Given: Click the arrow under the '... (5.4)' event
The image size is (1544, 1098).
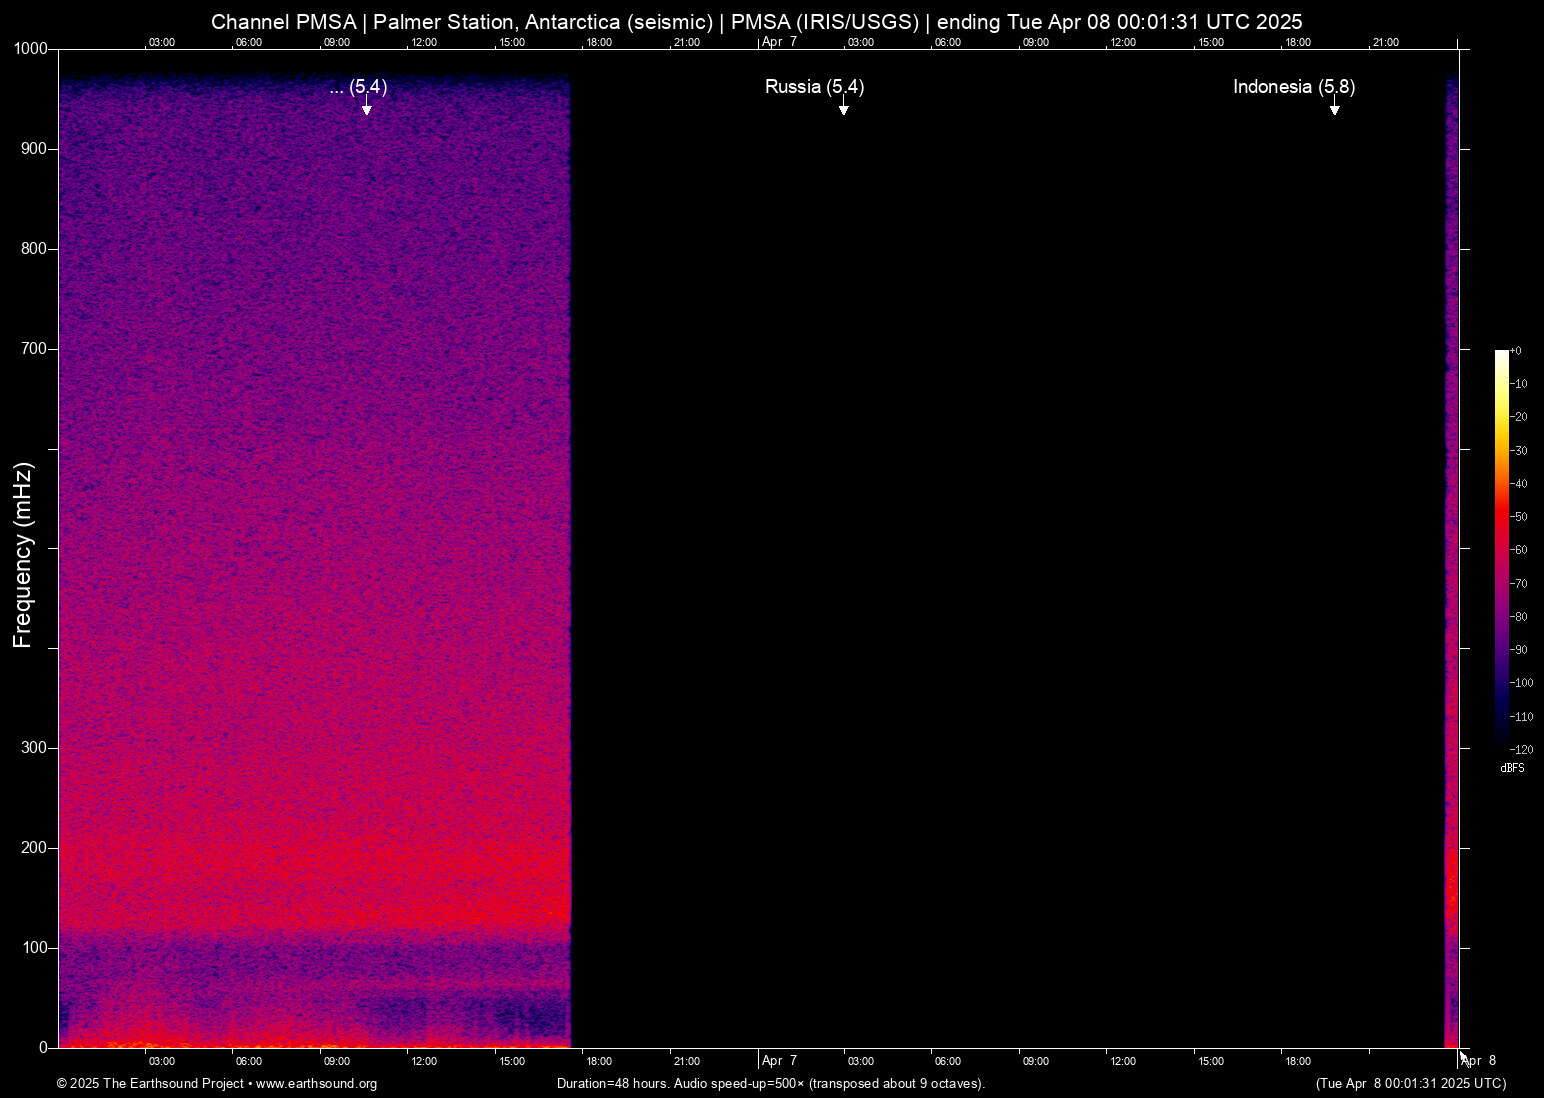Looking at the screenshot, I should click(x=367, y=108).
